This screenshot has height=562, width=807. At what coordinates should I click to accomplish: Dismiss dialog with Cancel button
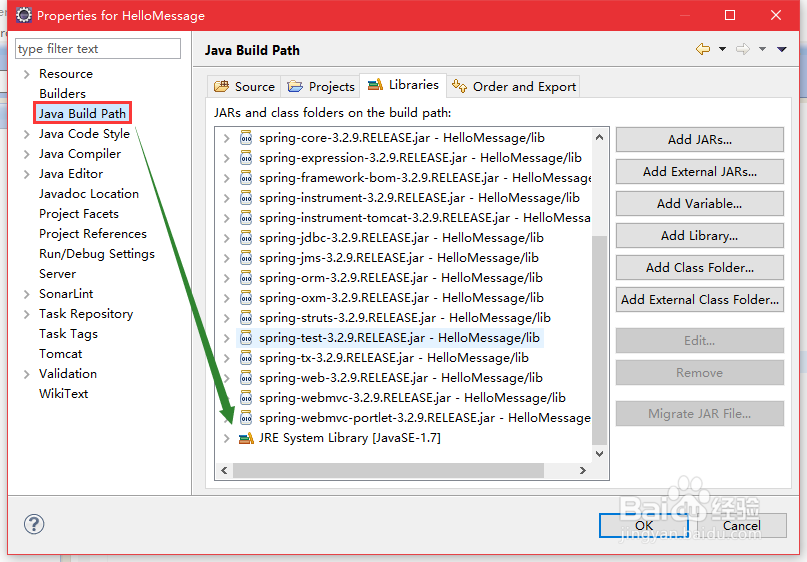[741, 525]
